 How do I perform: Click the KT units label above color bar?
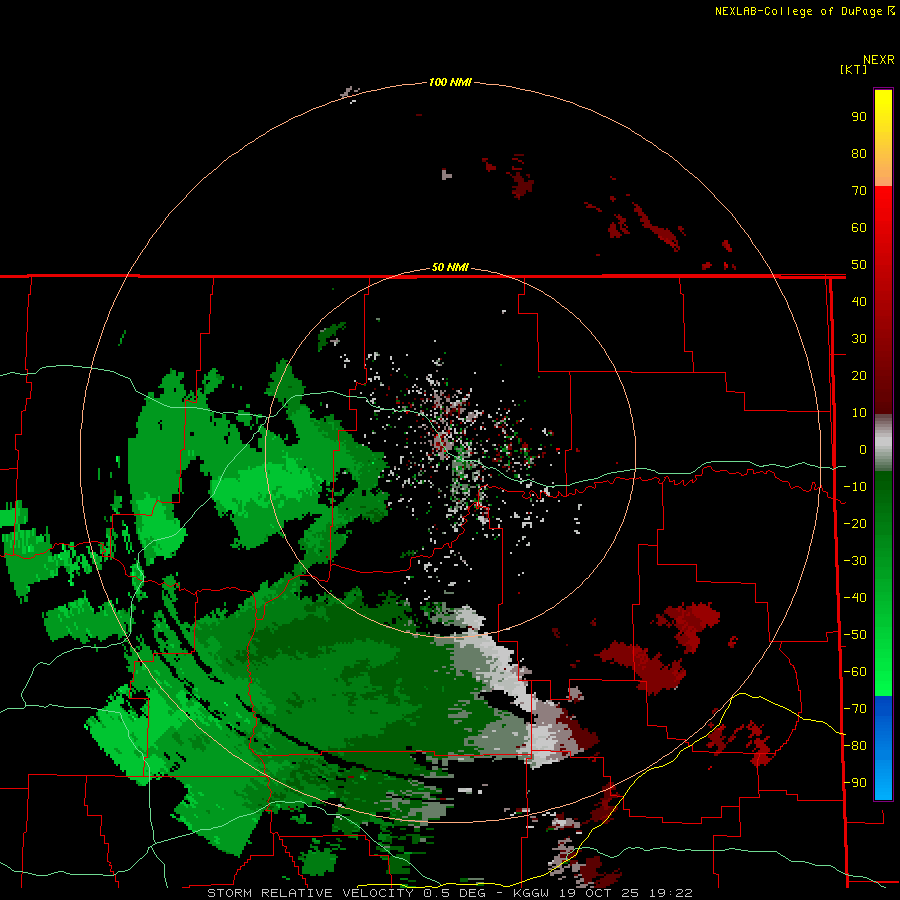click(x=854, y=69)
